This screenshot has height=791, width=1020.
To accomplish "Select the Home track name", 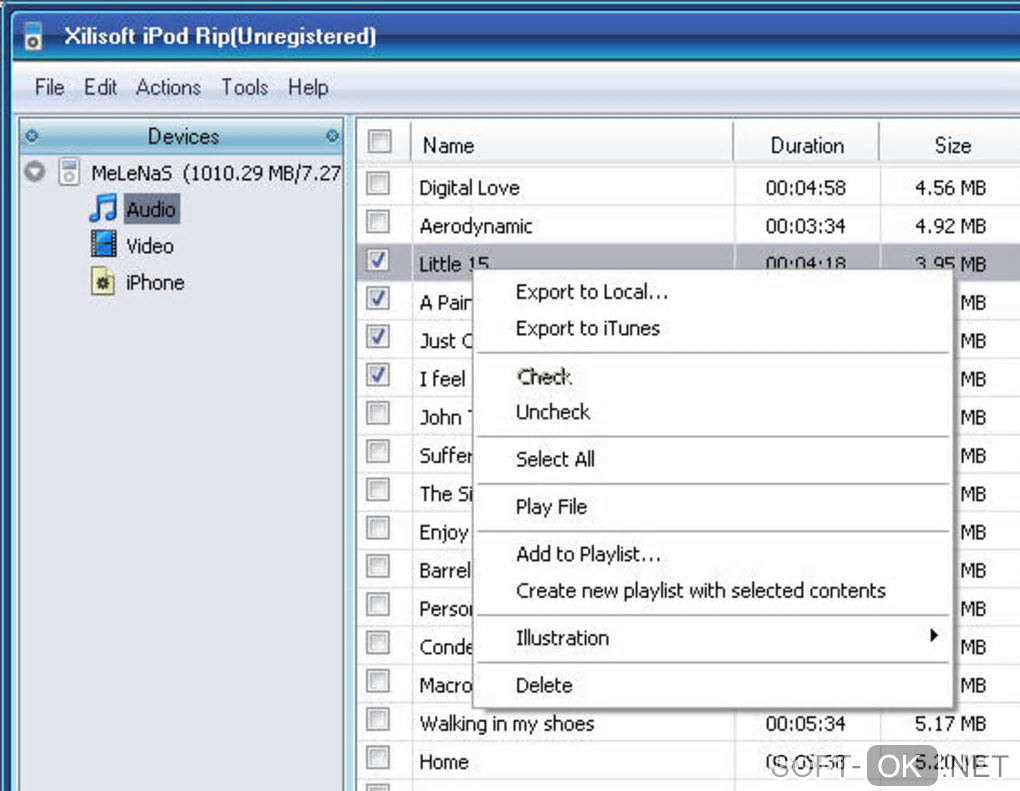I will click(444, 762).
